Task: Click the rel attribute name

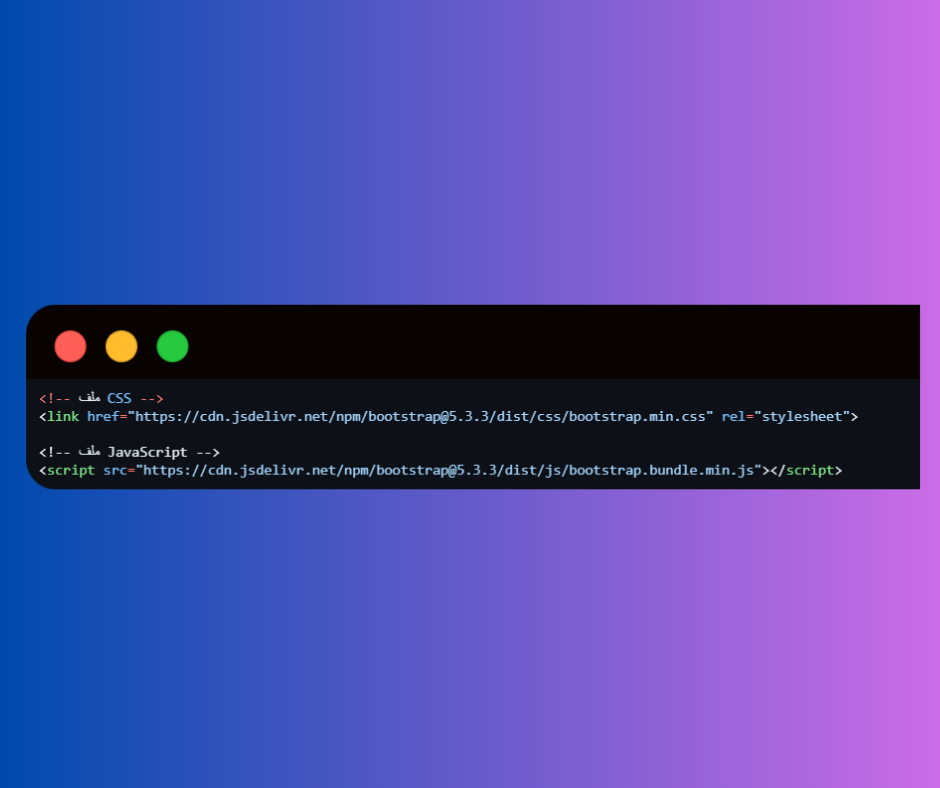Action: (x=733, y=416)
